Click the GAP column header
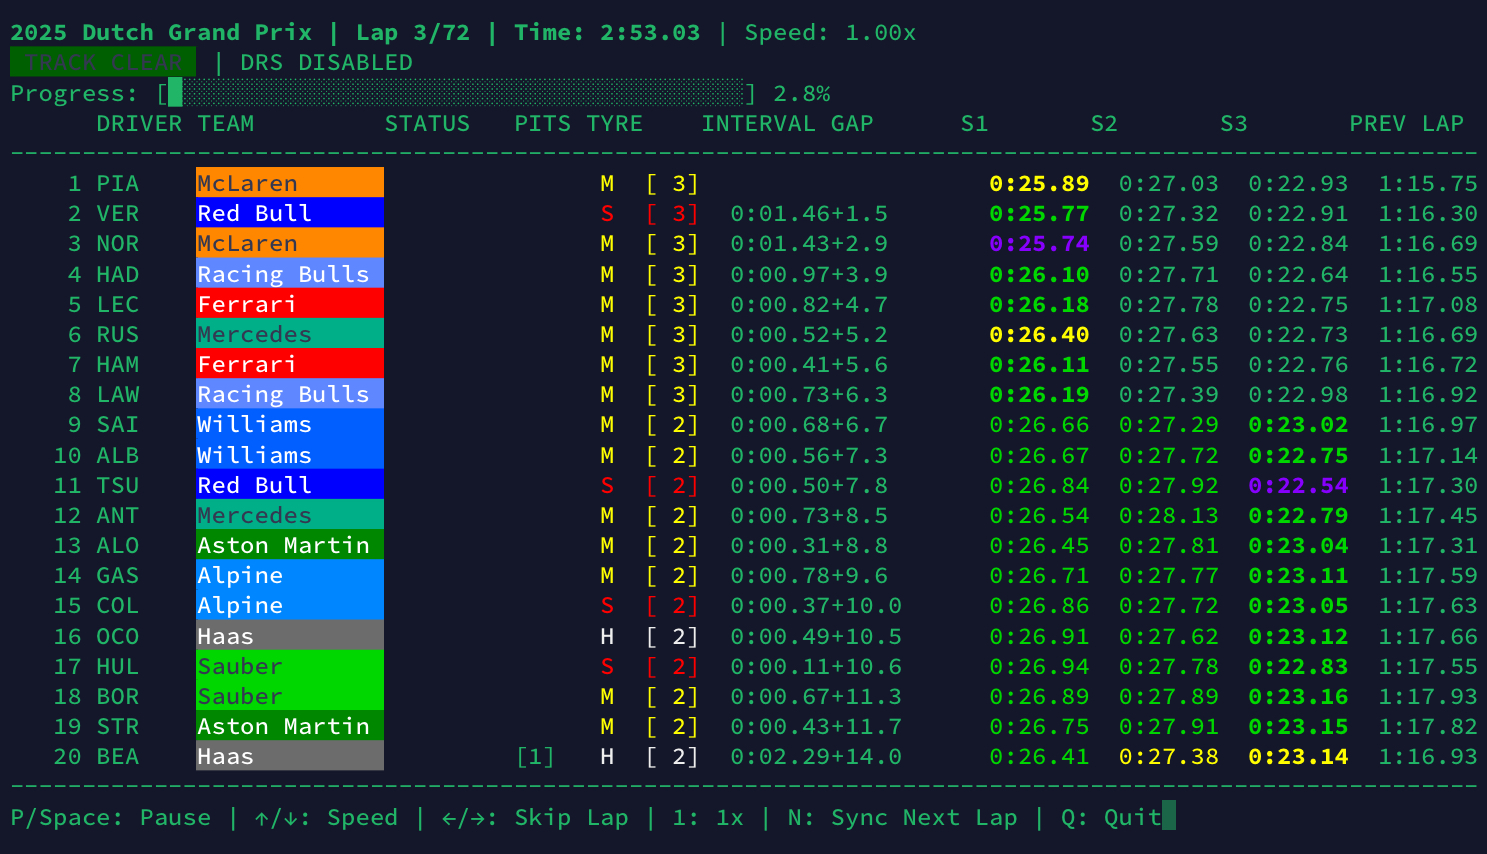Viewport: 1487px width, 854px height. pos(851,123)
